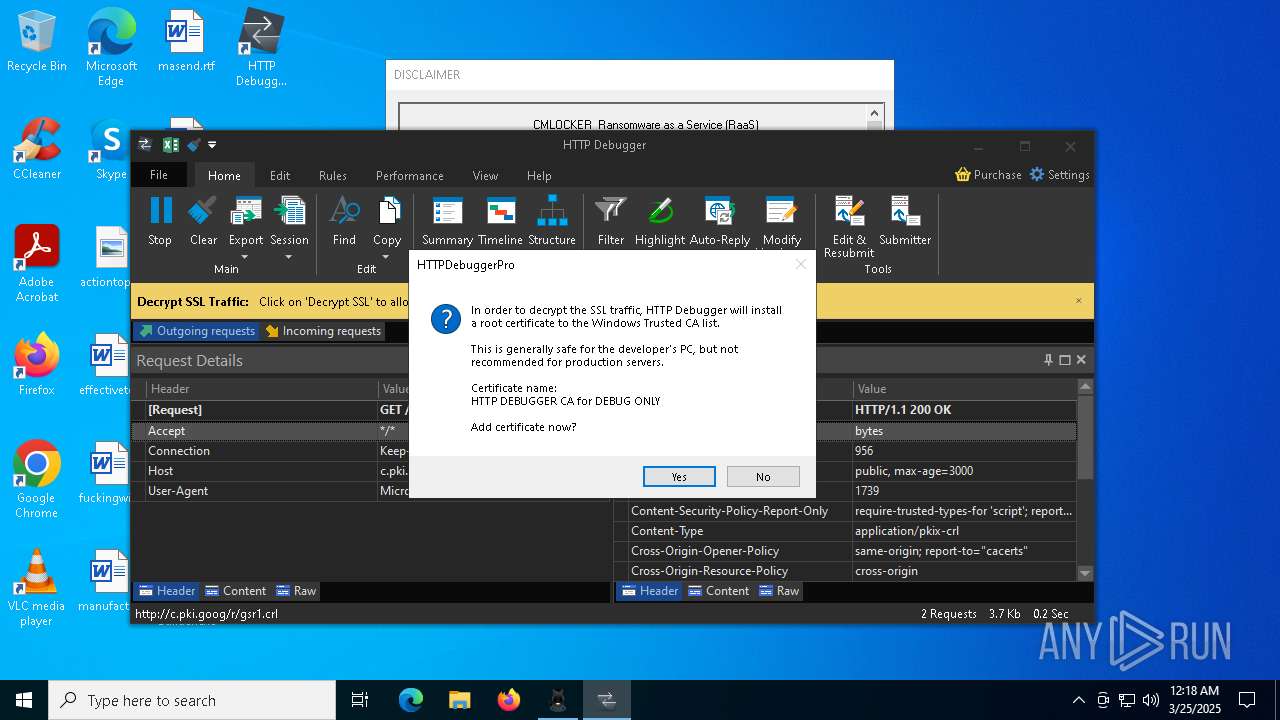This screenshot has width=1280, height=720.
Task: Click the brush quick-access icon in title bar
Action: pyautogui.click(x=194, y=145)
